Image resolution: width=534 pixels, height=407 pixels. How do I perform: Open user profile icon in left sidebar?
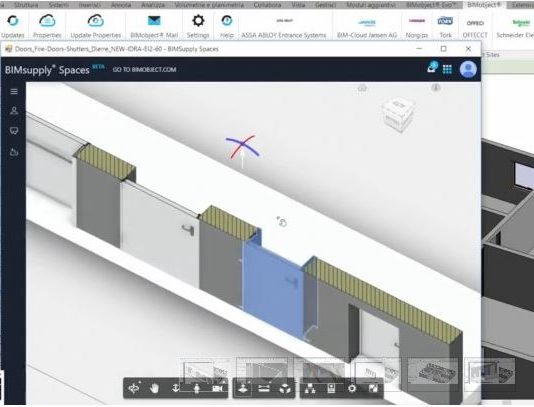[x=14, y=111]
